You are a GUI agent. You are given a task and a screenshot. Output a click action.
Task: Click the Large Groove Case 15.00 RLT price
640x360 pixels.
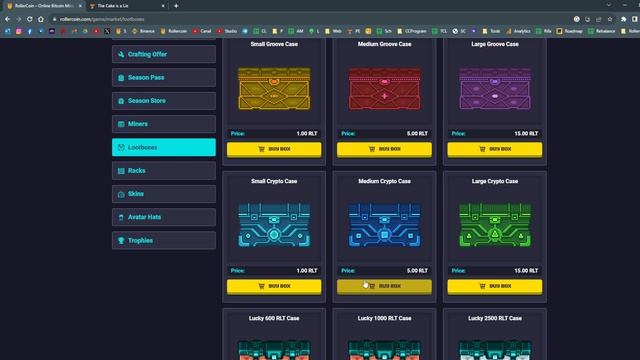pyautogui.click(x=526, y=133)
